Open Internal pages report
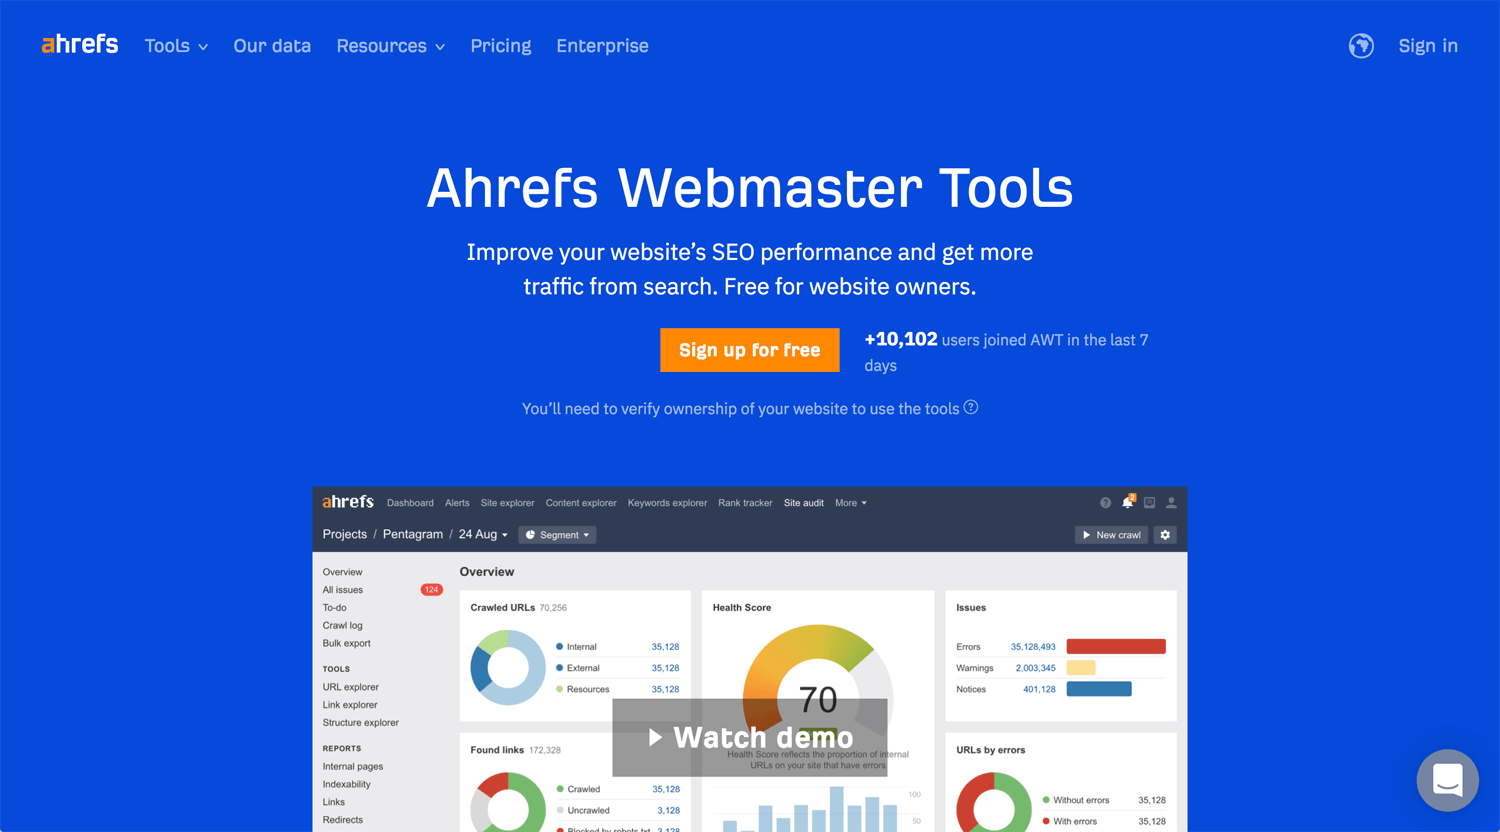Viewport: 1500px width, 832px height. point(353,767)
